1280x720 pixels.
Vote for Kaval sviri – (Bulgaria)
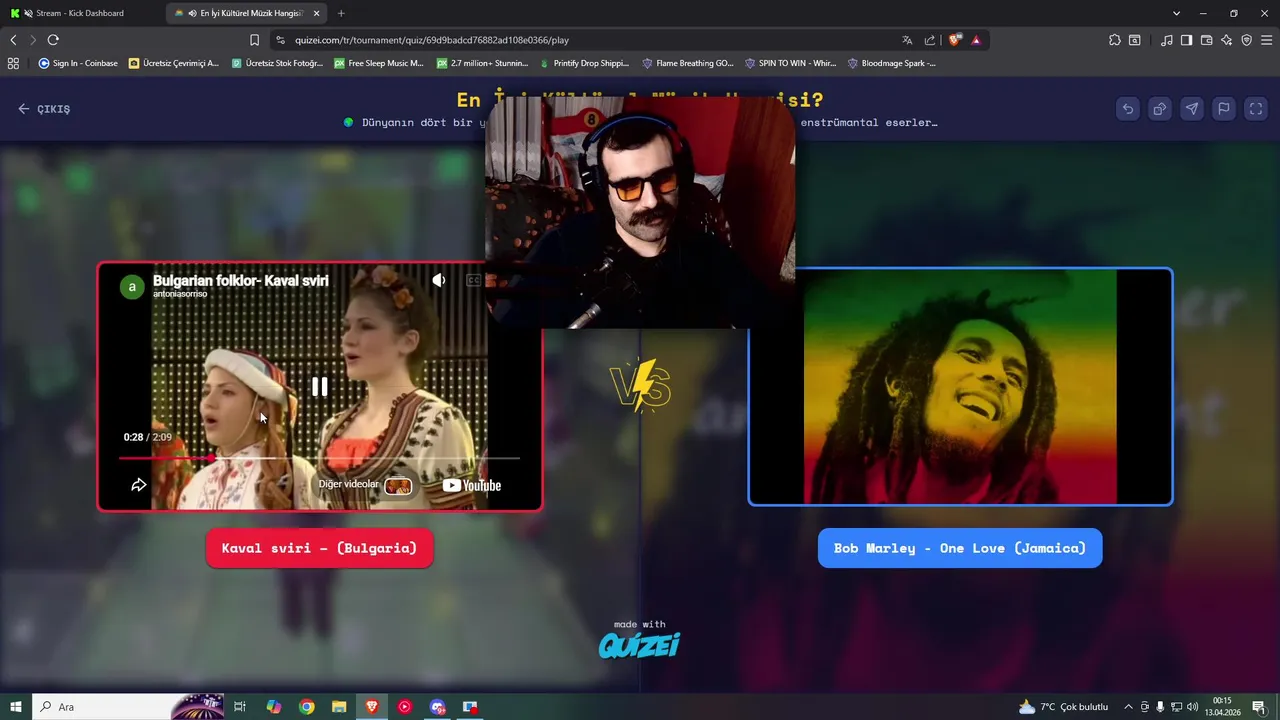coord(319,548)
